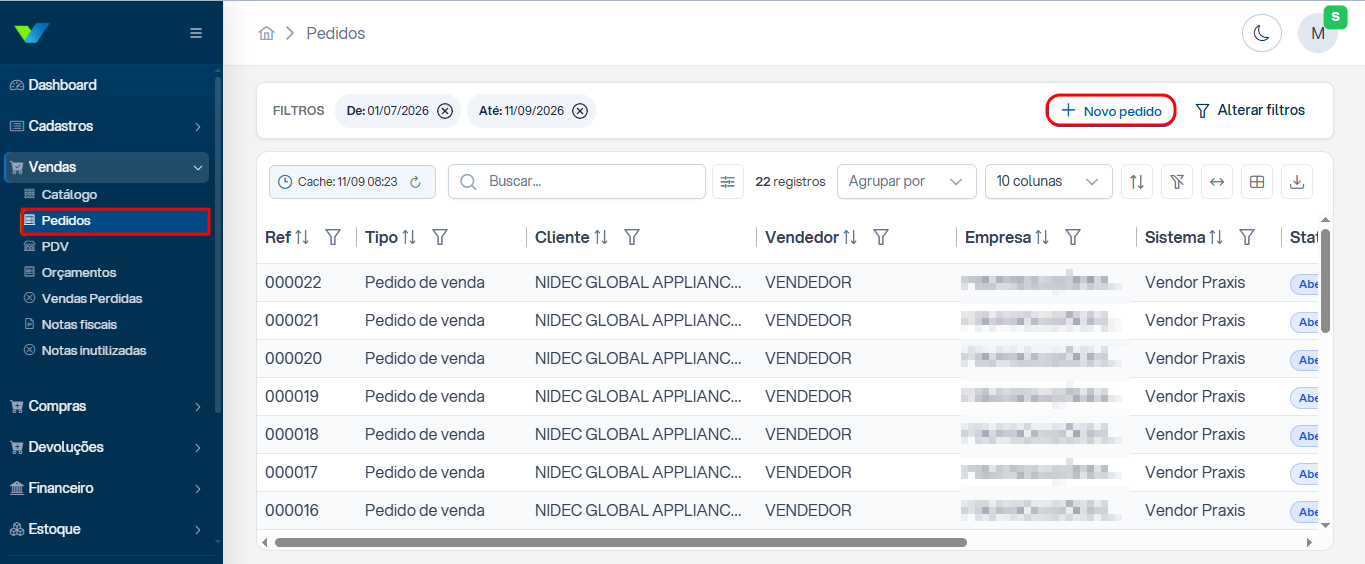Remove the Até: 11/09/2026 filter

580,111
